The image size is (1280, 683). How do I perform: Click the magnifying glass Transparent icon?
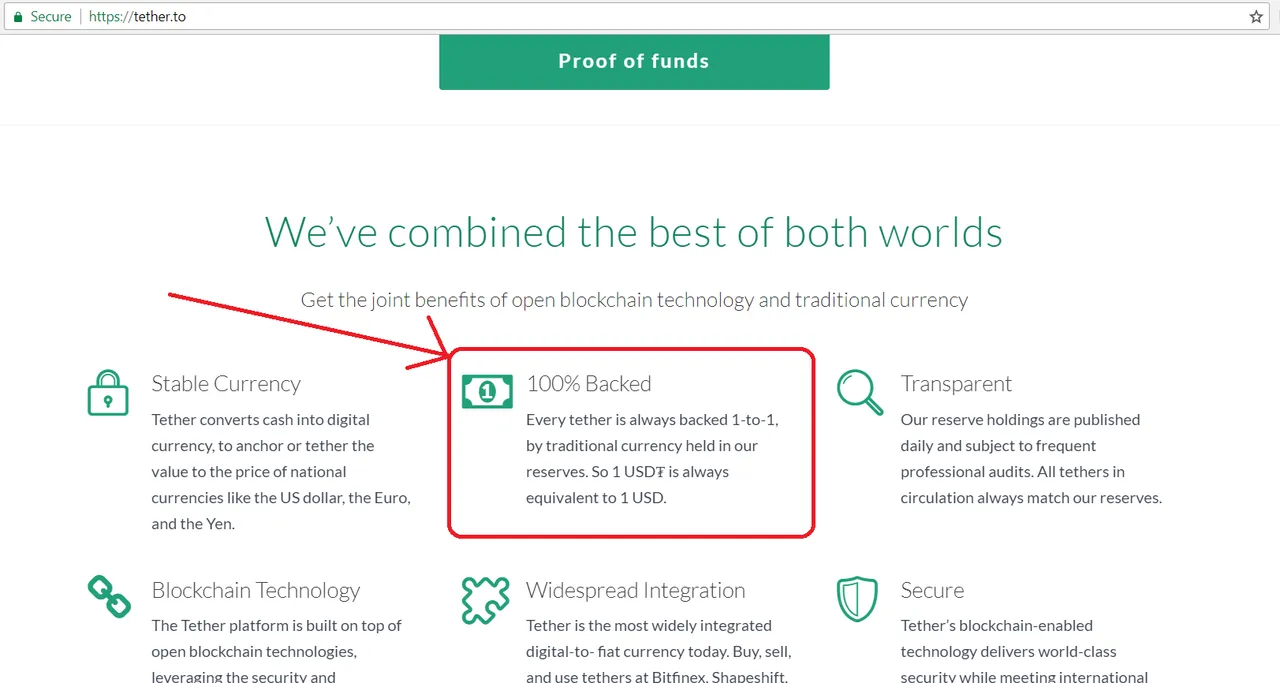tap(860, 392)
